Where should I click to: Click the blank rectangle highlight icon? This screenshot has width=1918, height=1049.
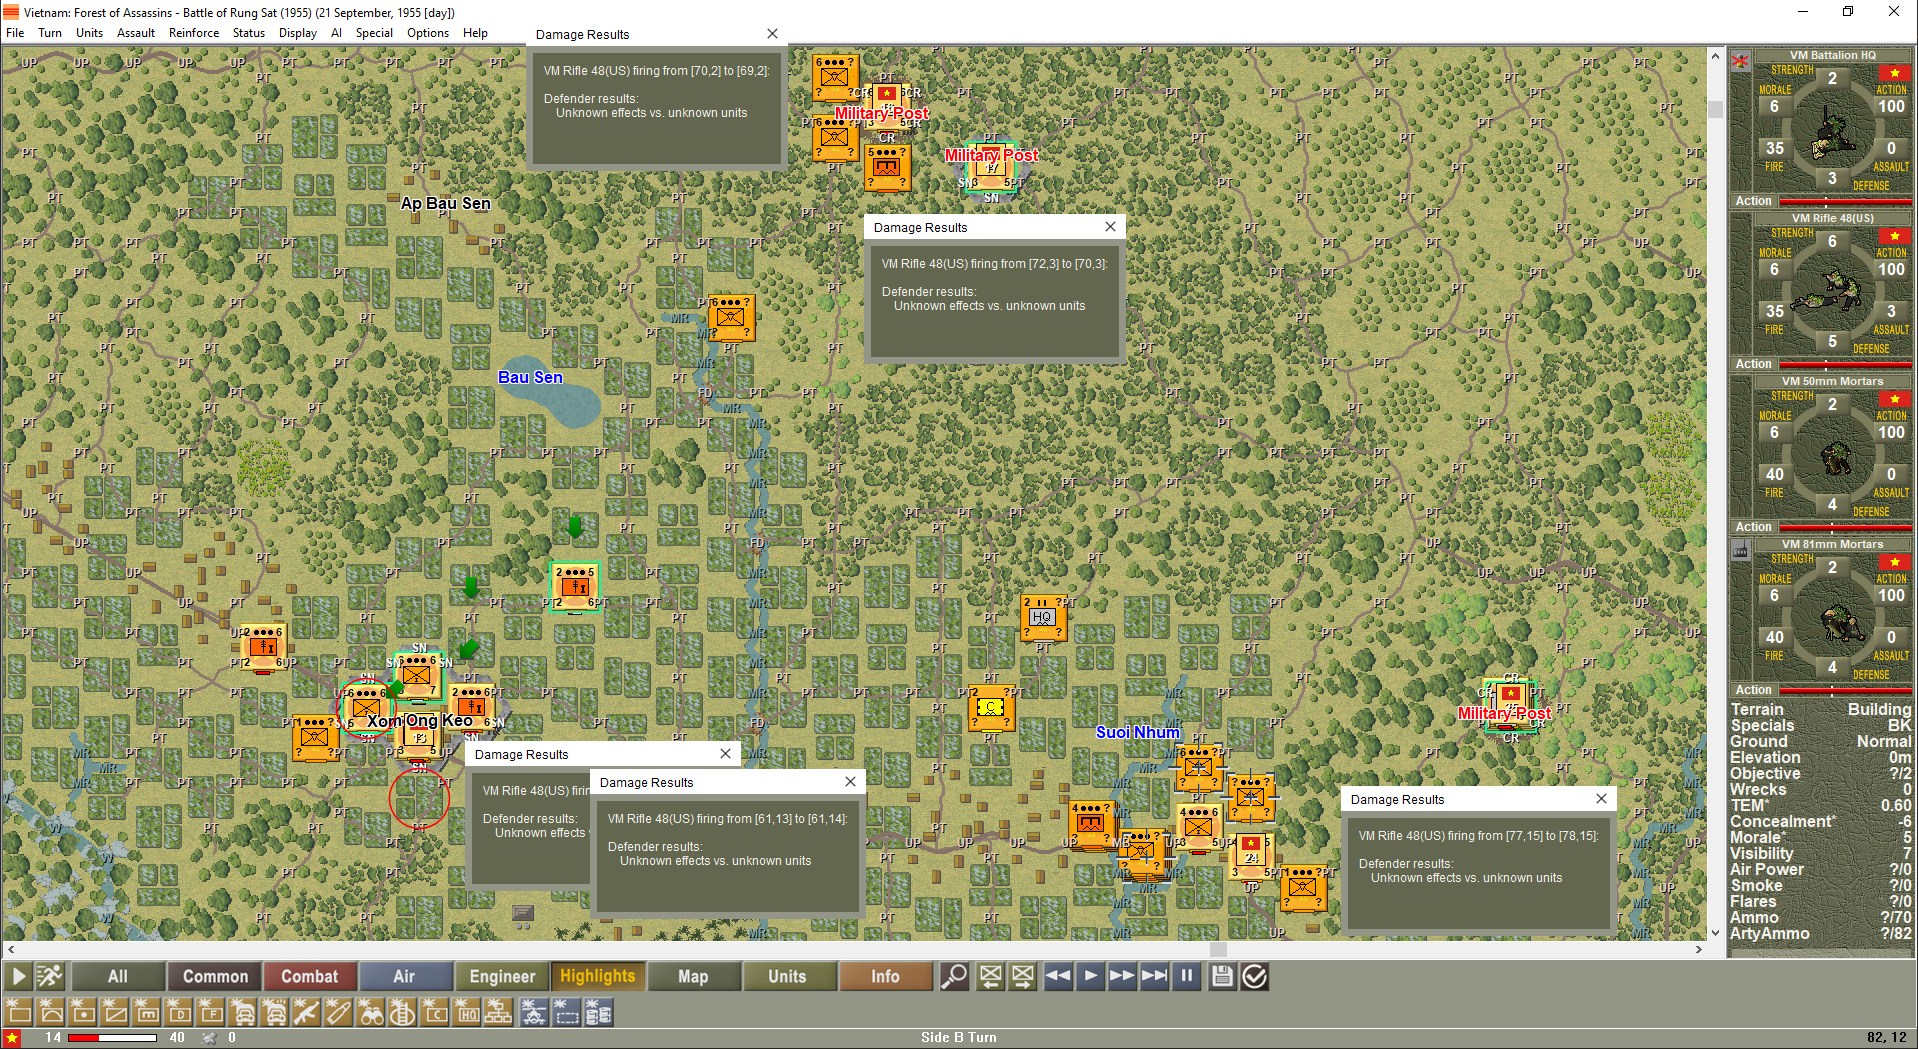coord(19,1012)
